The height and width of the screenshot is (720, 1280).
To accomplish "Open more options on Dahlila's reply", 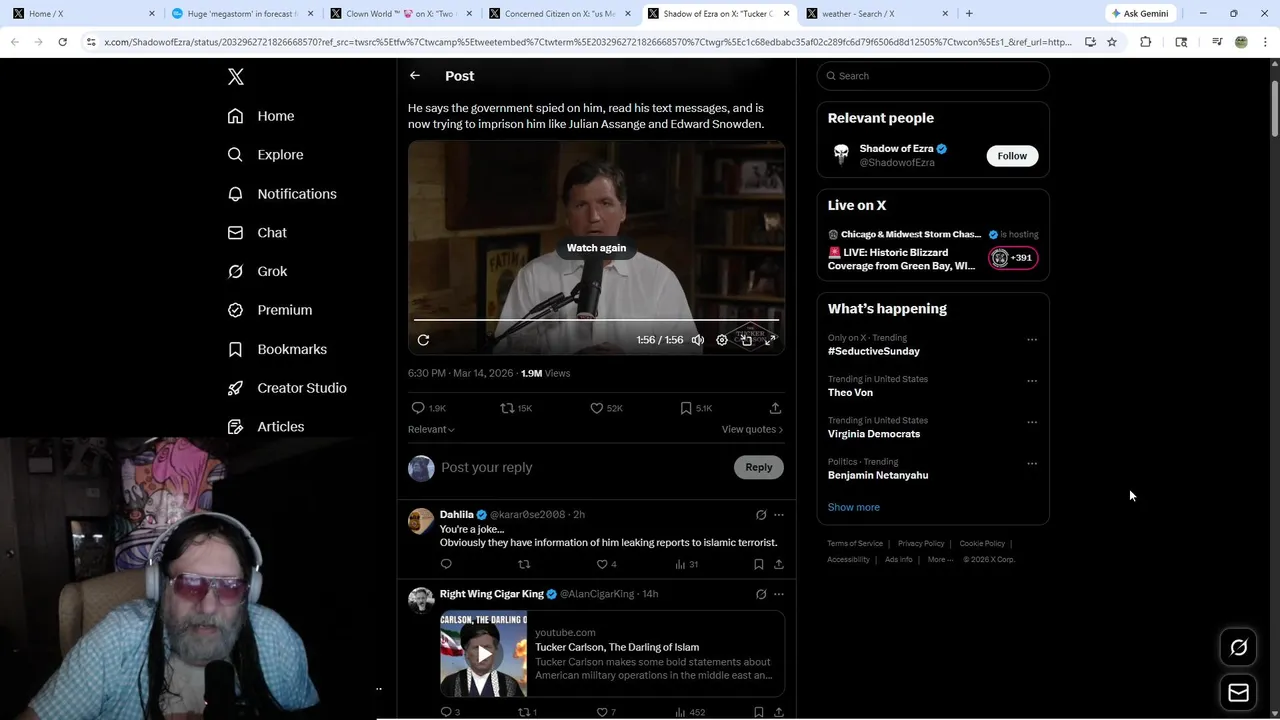I will point(779,515).
